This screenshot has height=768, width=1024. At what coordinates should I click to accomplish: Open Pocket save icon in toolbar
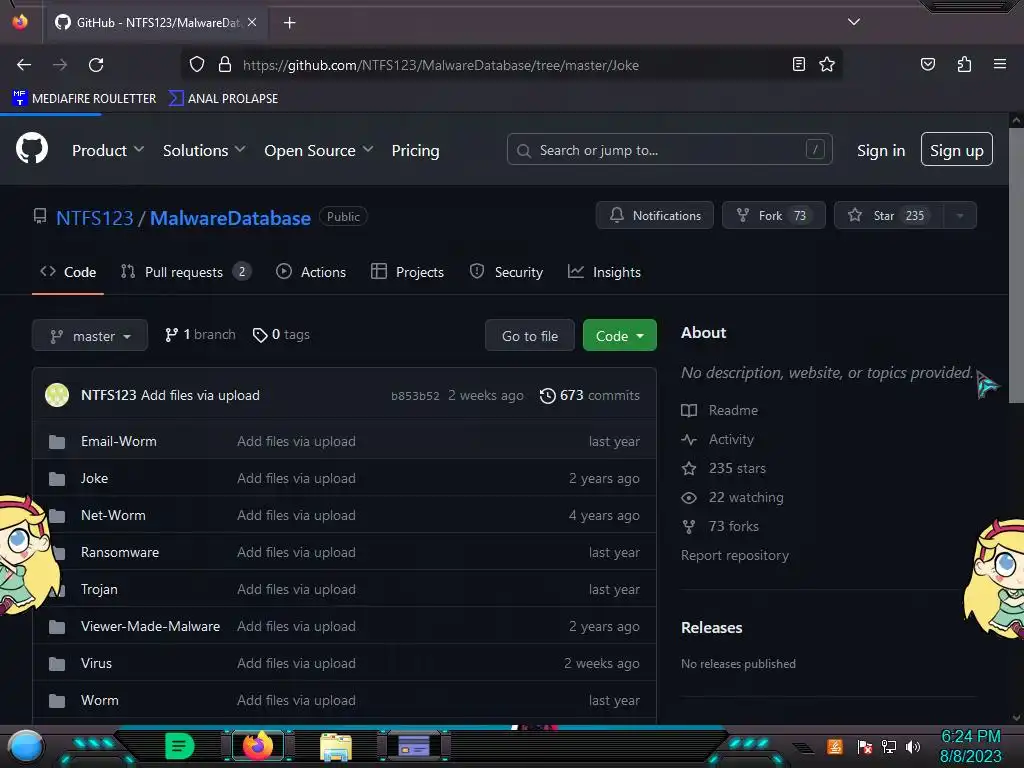(x=927, y=64)
